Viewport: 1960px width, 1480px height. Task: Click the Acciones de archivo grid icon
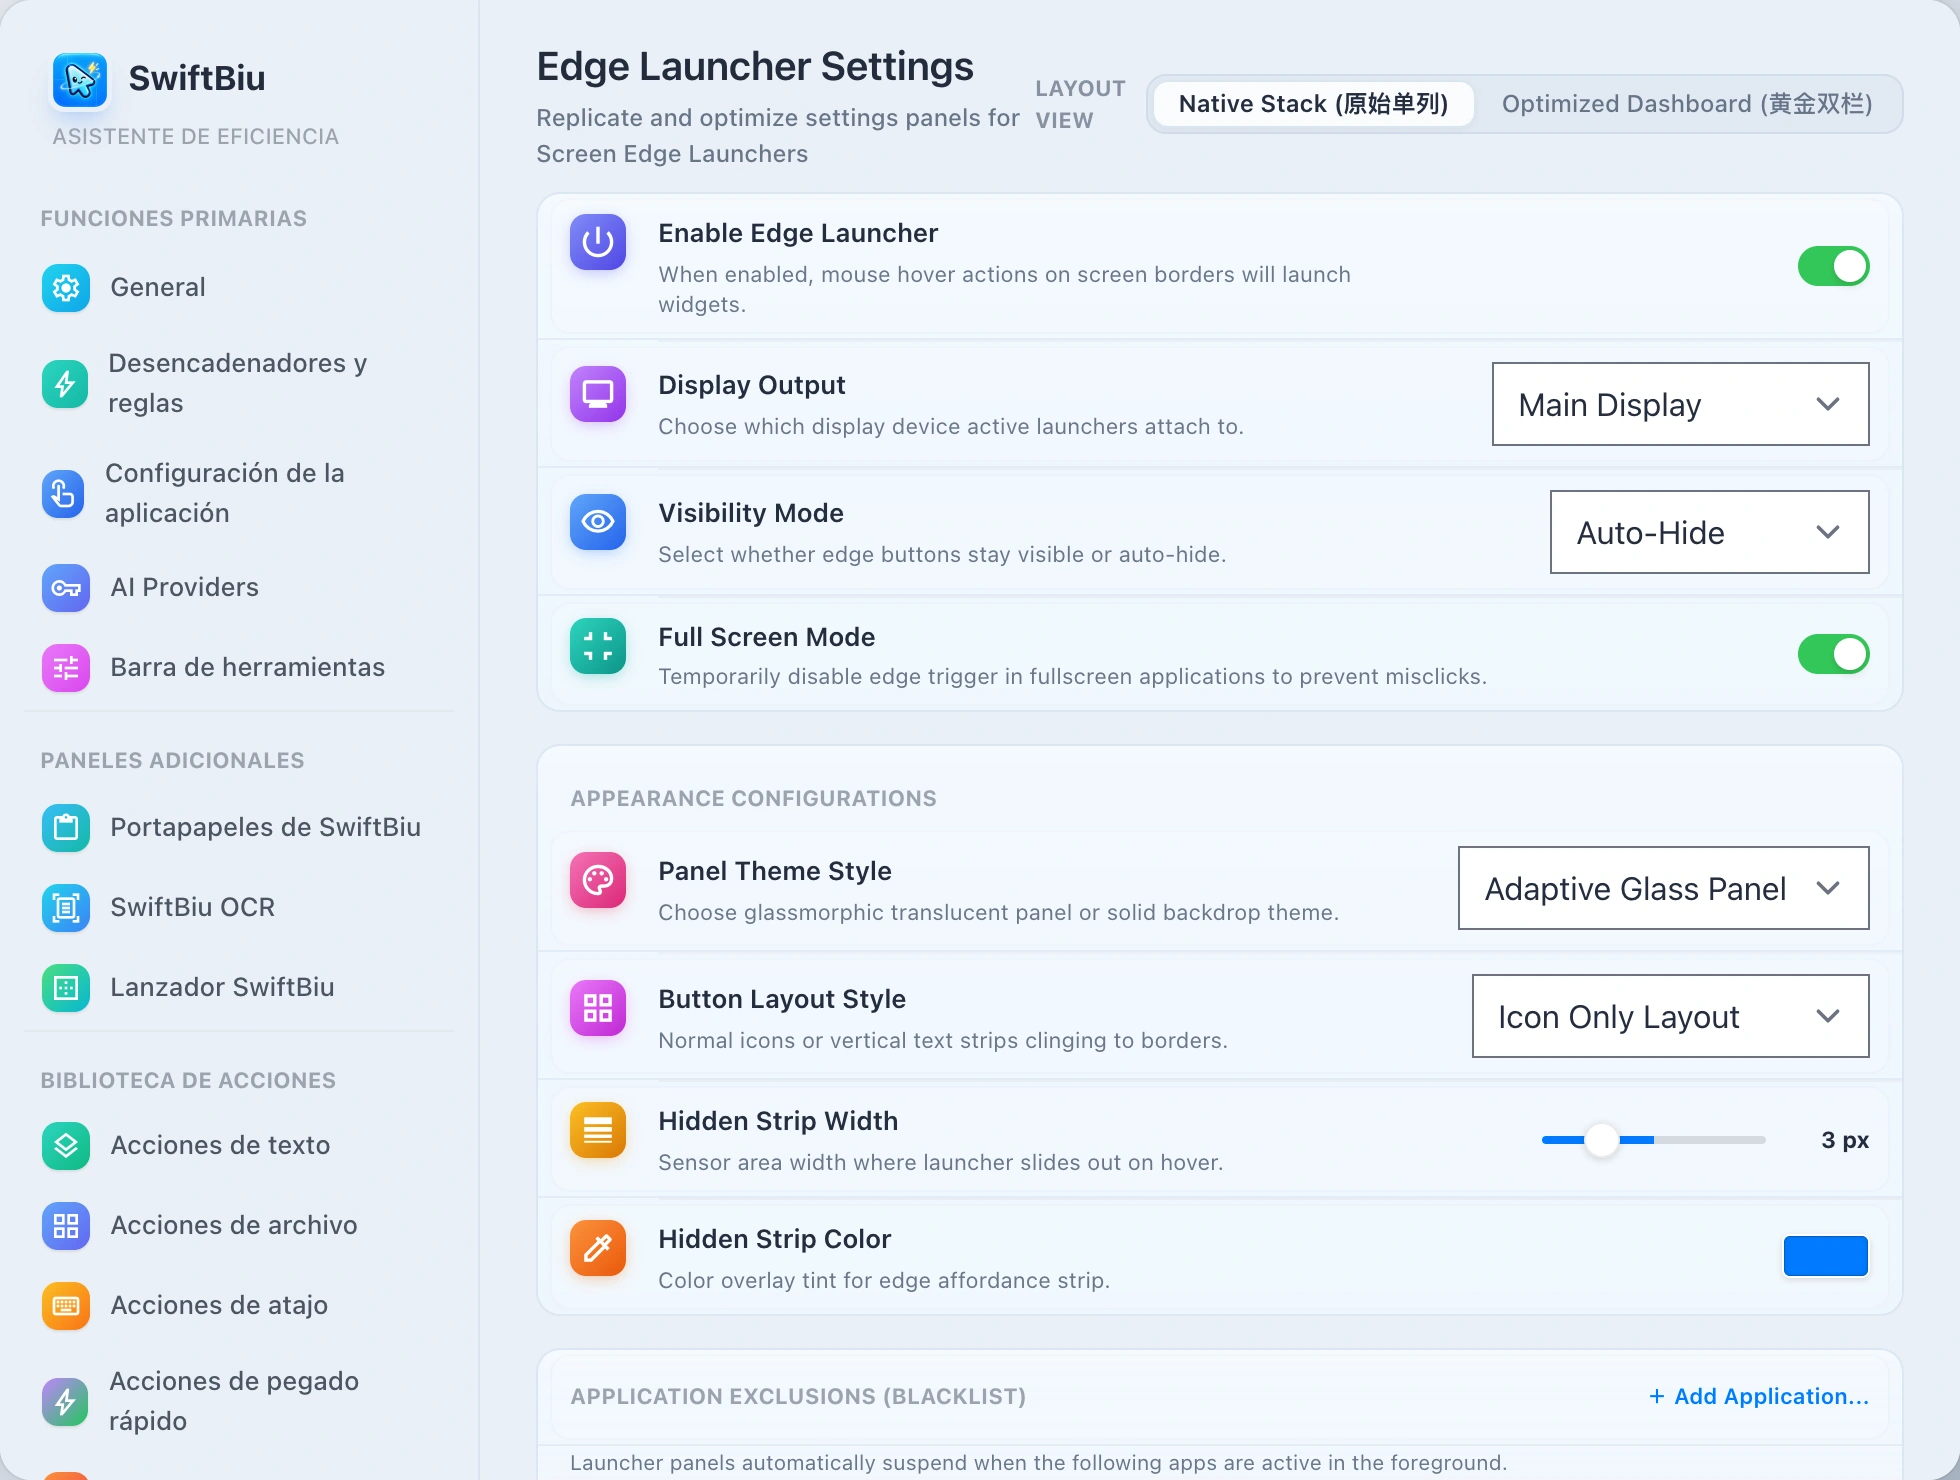[66, 1226]
